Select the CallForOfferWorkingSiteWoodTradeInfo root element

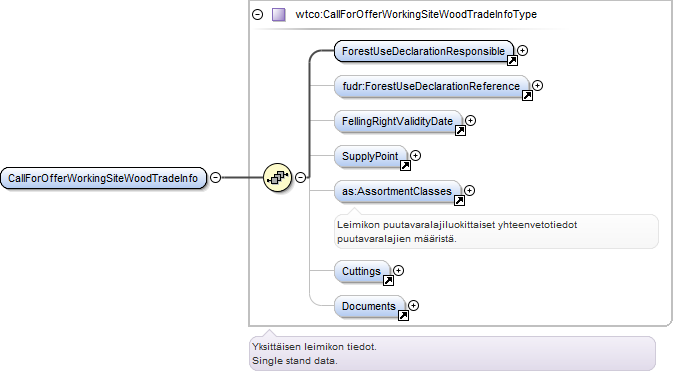pyautogui.click(x=103, y=178)
